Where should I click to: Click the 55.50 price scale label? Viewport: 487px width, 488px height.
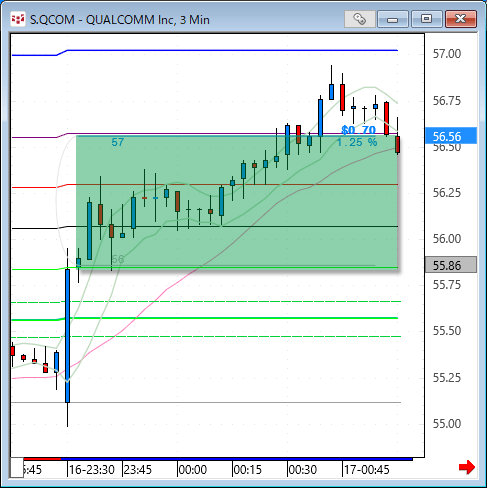click(447, 331)
